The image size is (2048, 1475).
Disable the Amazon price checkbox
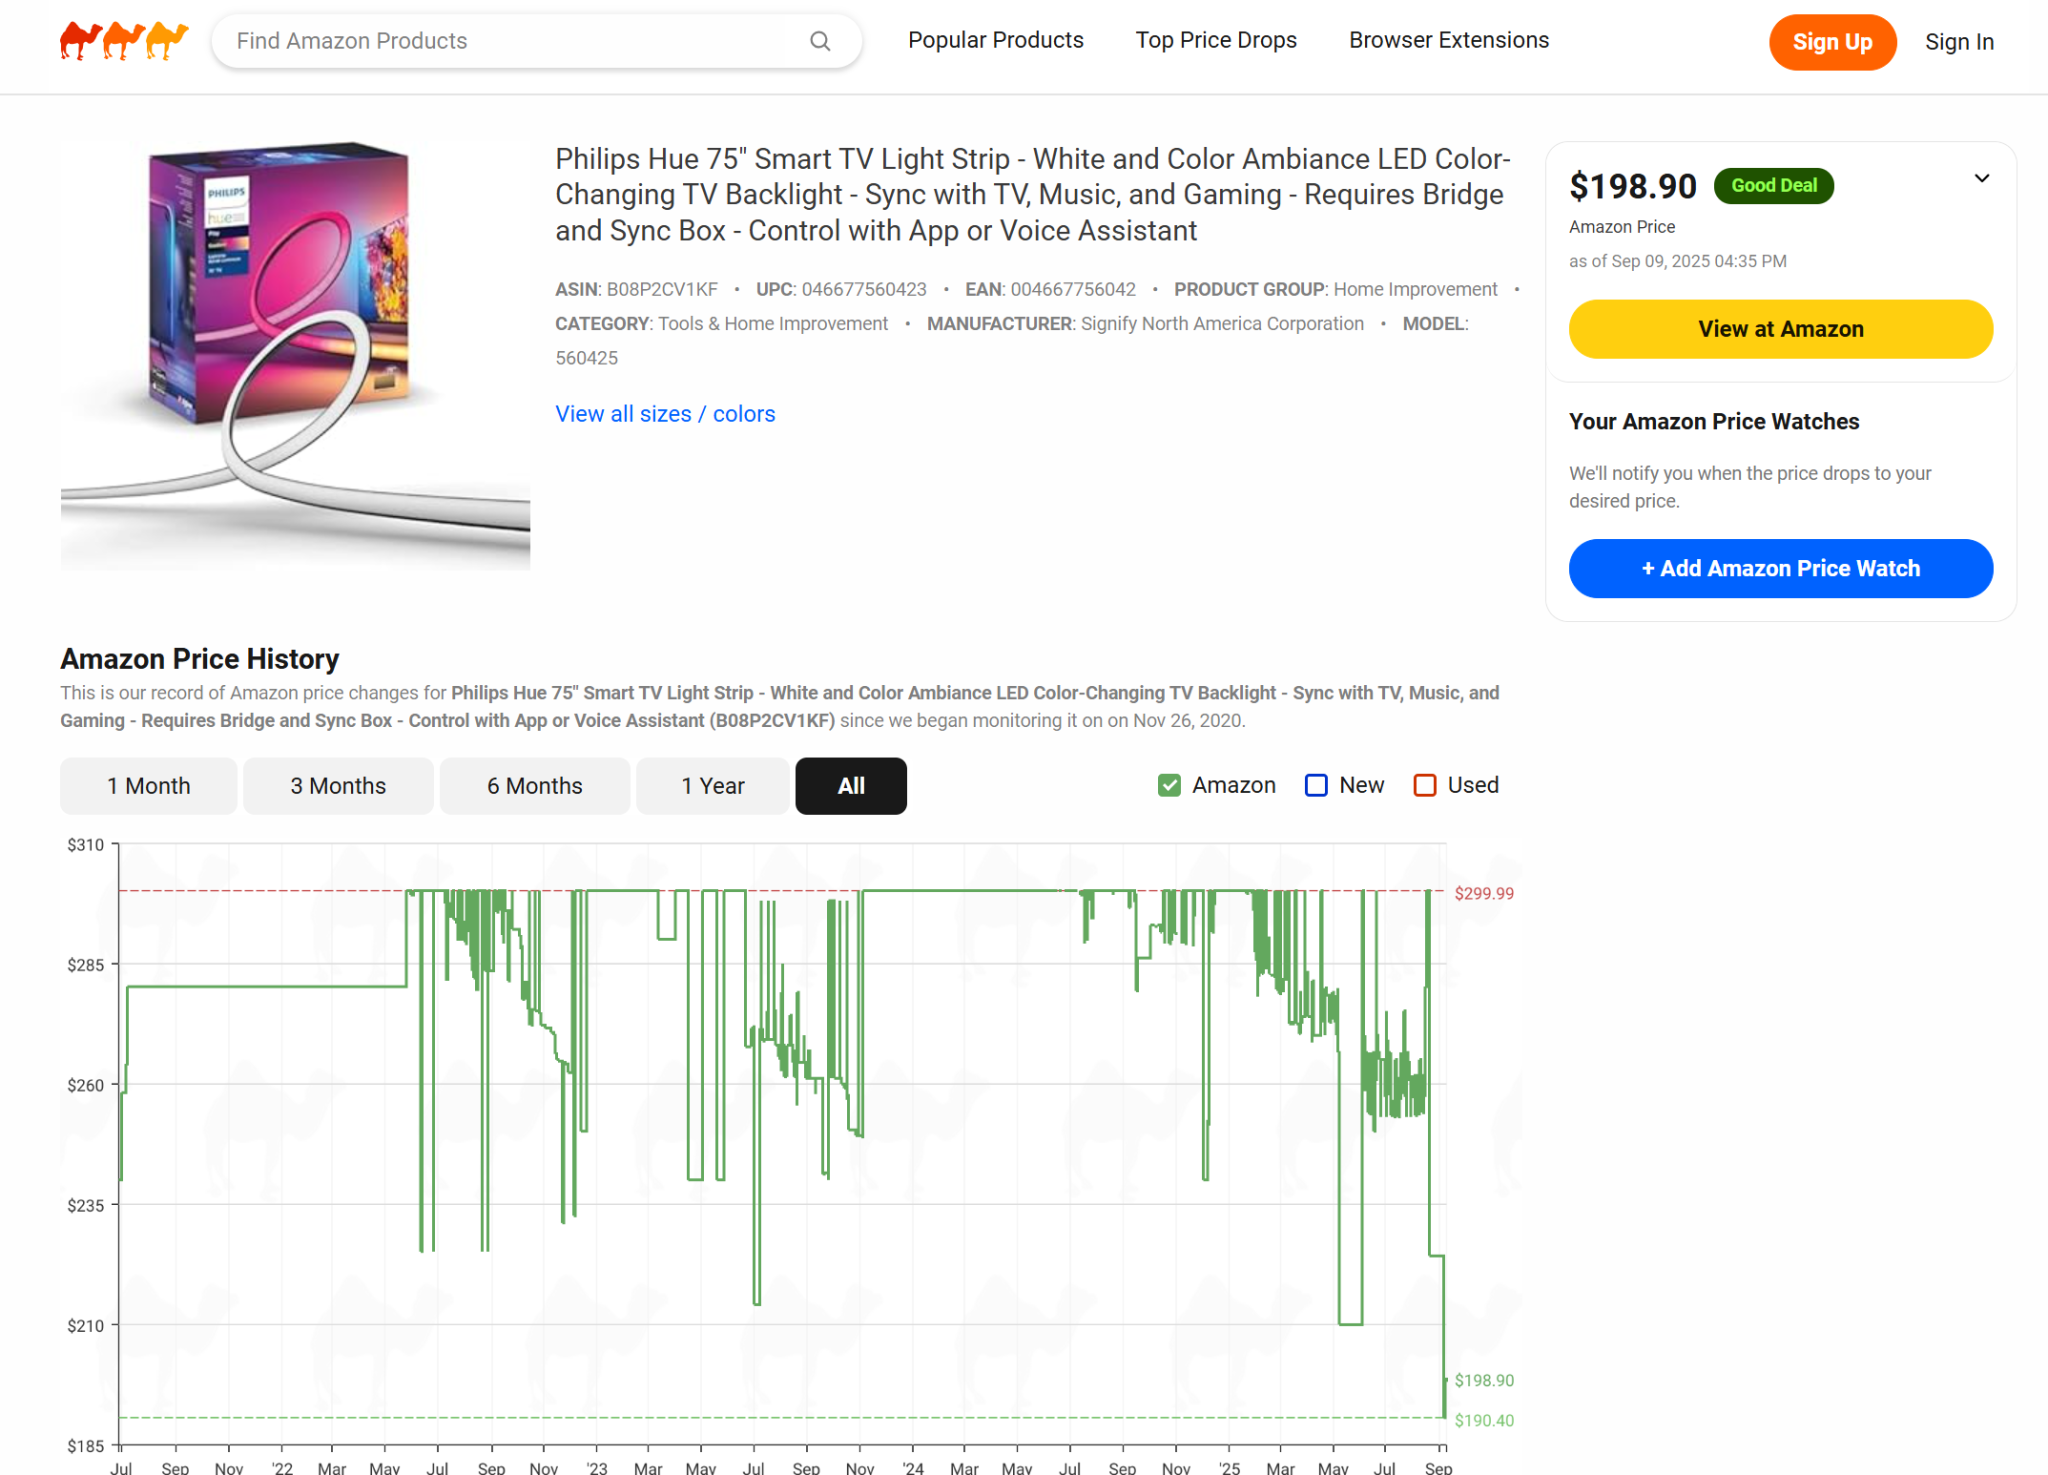tap(1168, 785)
